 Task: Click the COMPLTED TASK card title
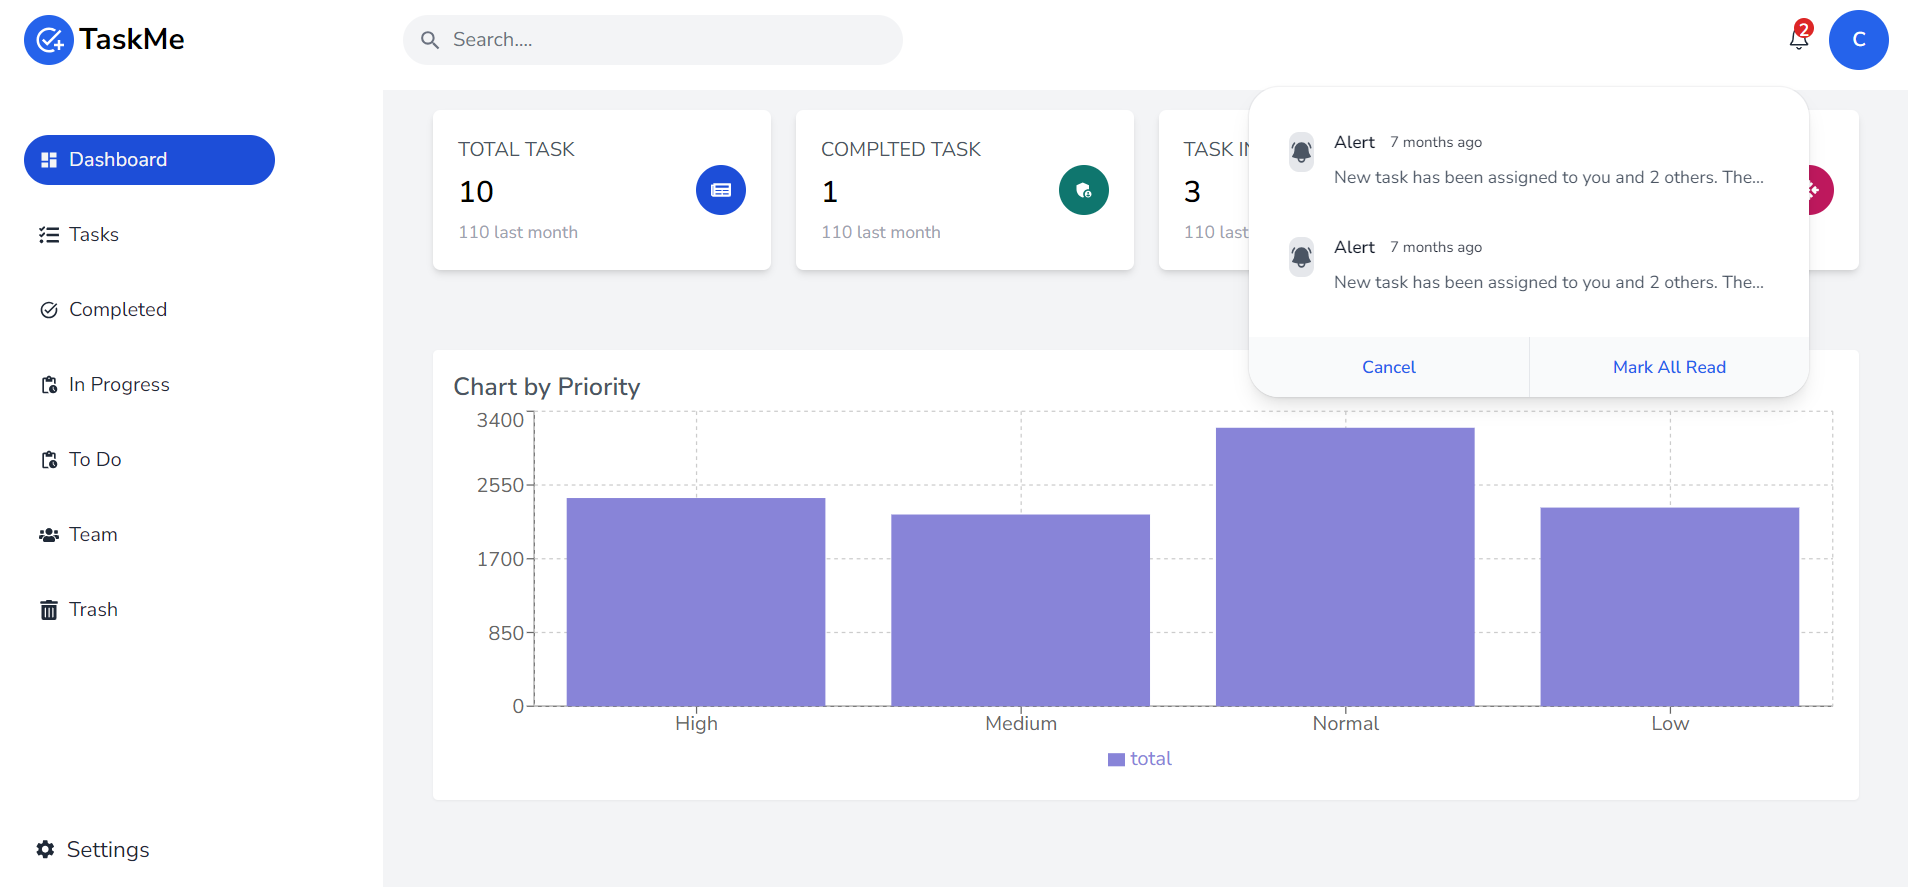(901, 149)
